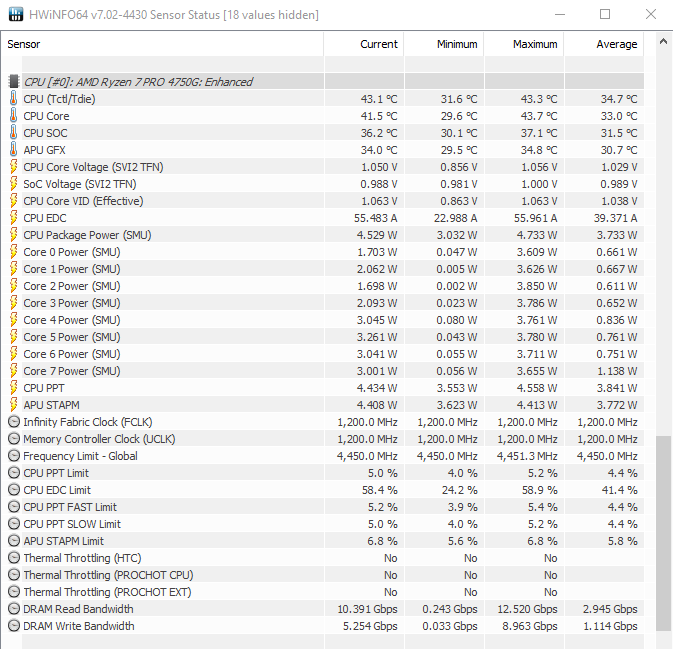Click lightning icon beside CPU EDC

[x=14, y=218]
